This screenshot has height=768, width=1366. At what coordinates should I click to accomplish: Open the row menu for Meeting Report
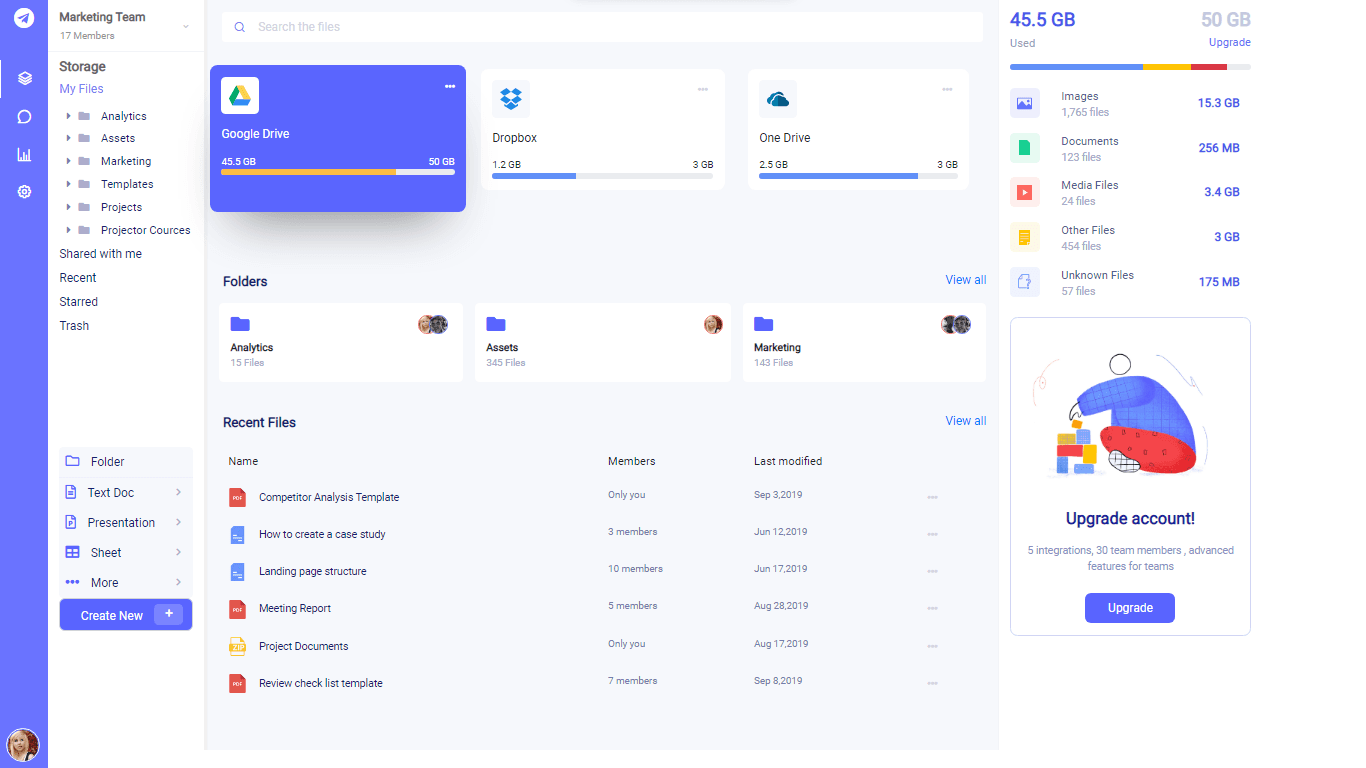click(932, 607)
